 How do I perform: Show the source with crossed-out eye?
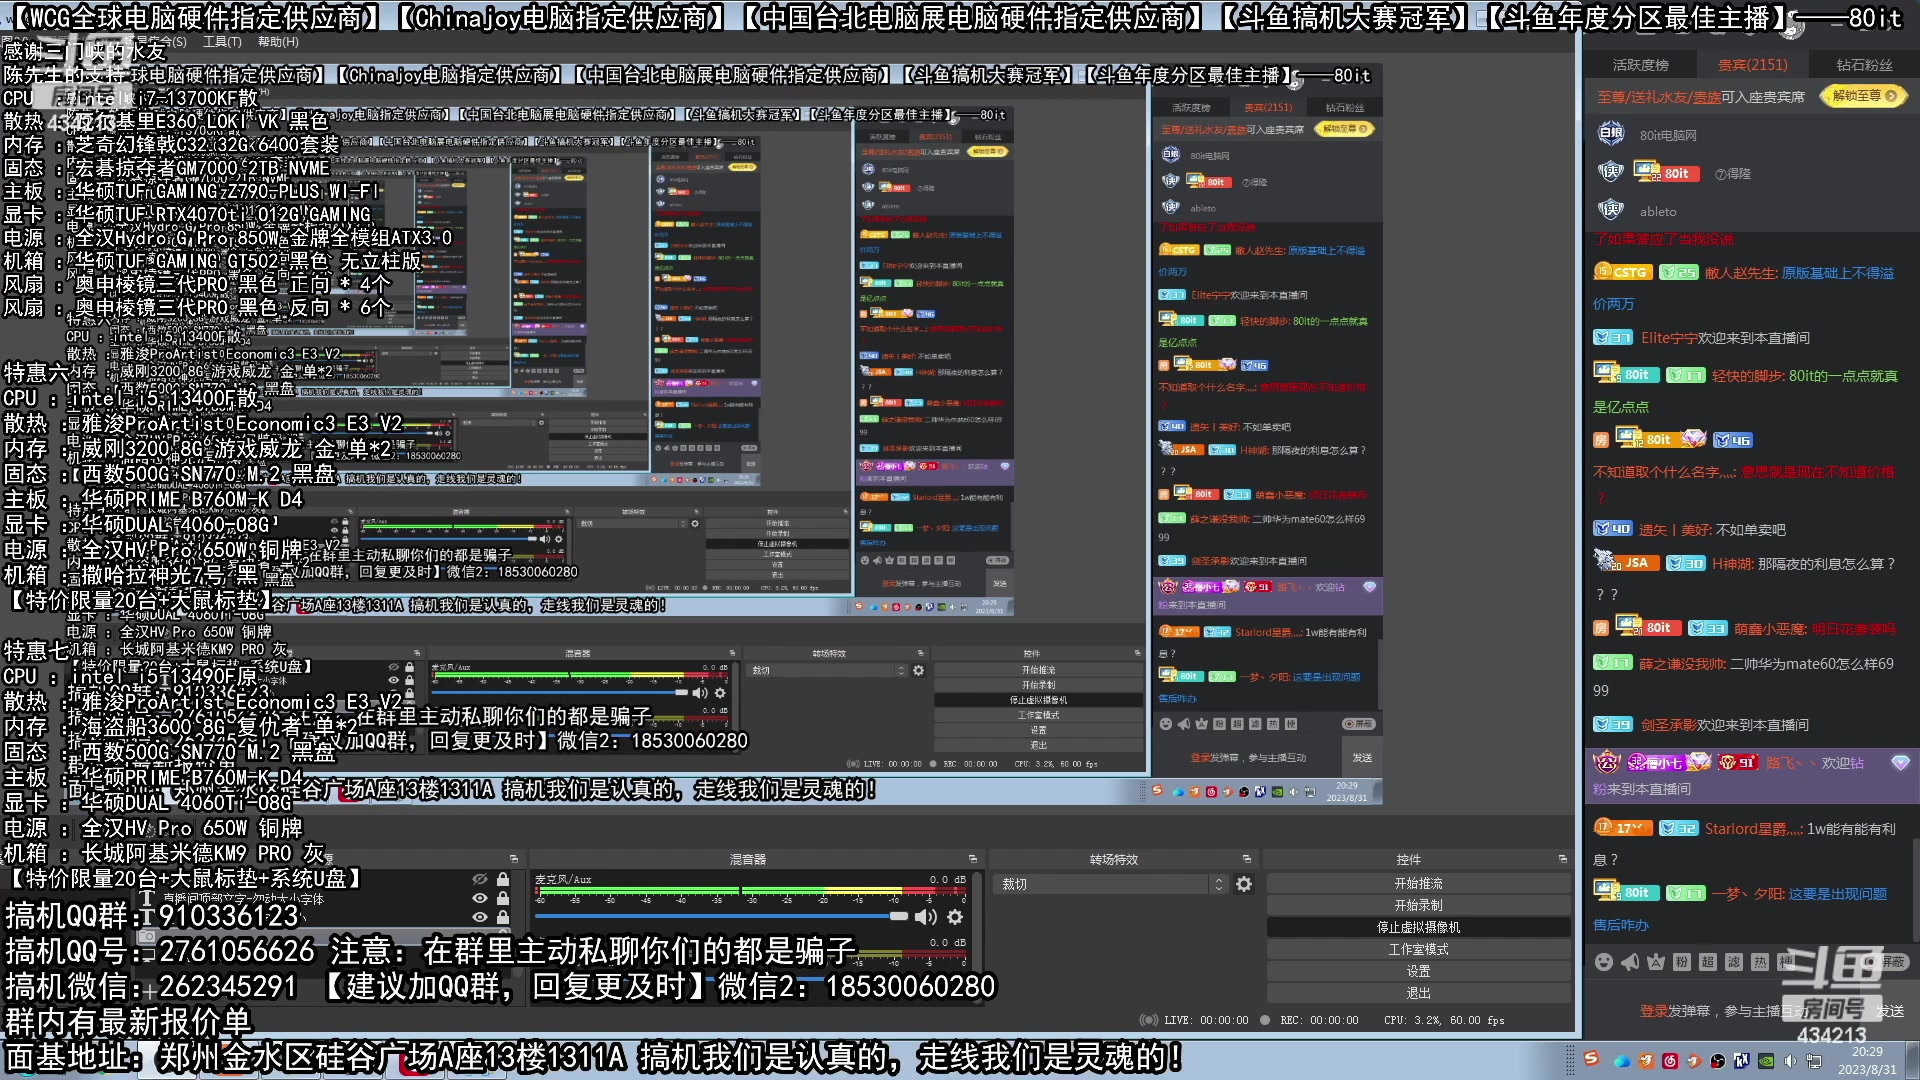[480, 879]
